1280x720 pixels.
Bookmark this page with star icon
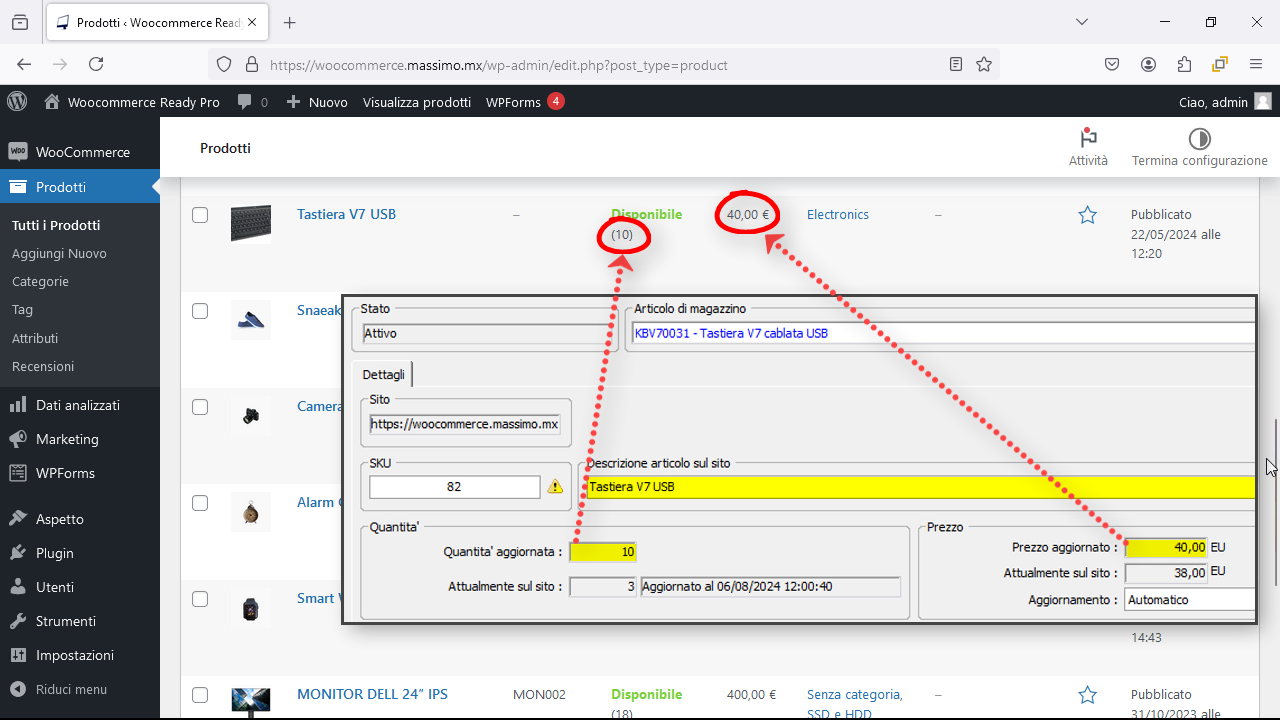984,64
